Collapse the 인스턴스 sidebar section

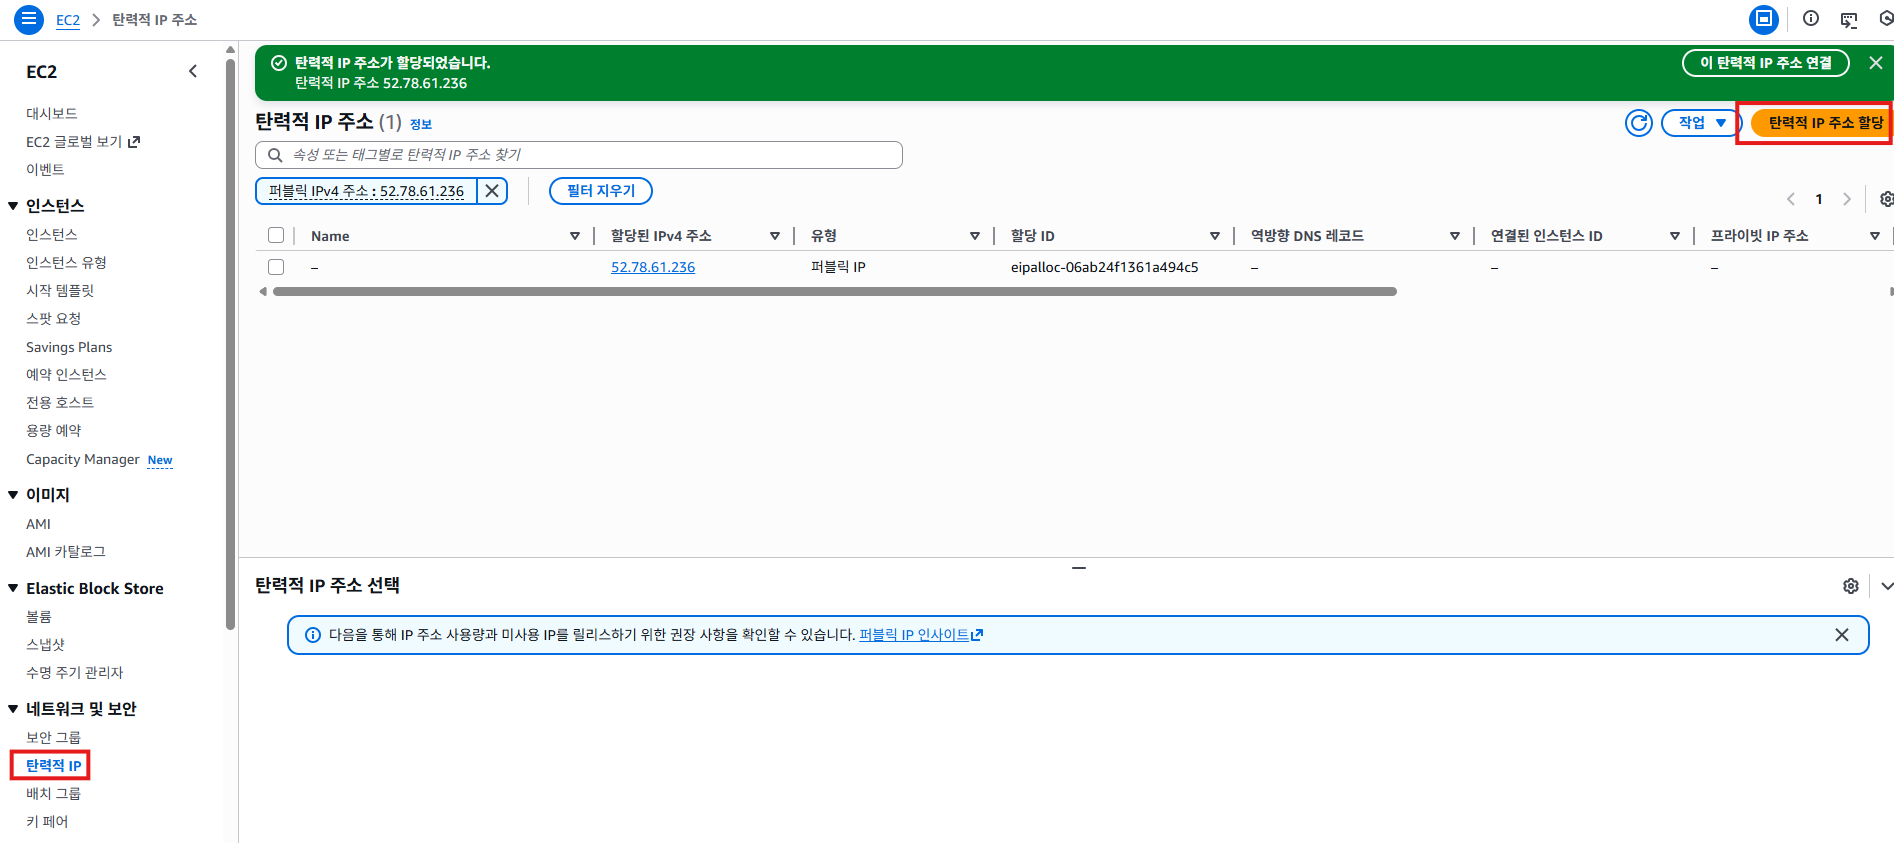[x=13, y=206]
